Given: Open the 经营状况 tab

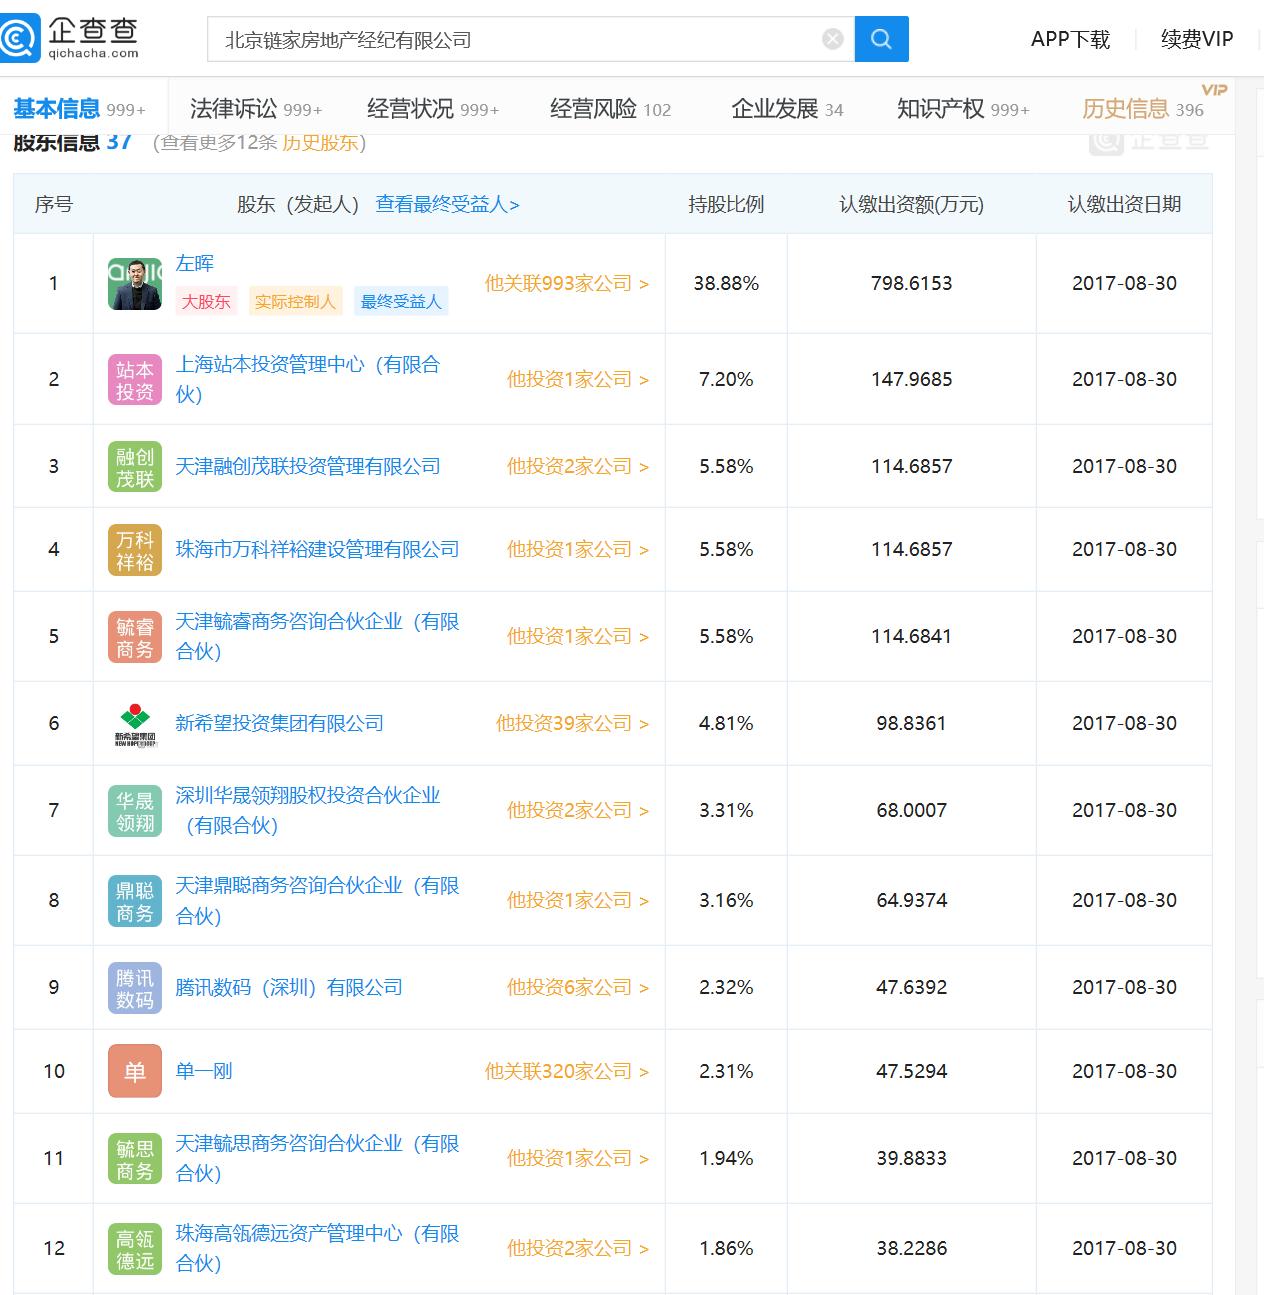Looking at the screenshot, I should pyautogui.click(x=433, y=109).
